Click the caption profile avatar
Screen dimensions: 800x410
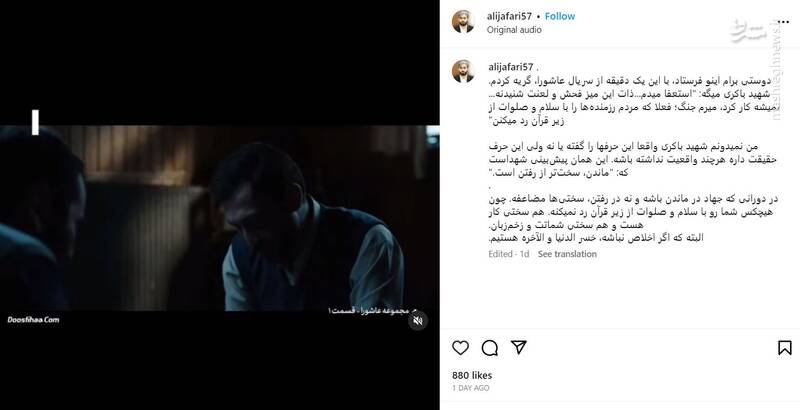click(463, 71)
